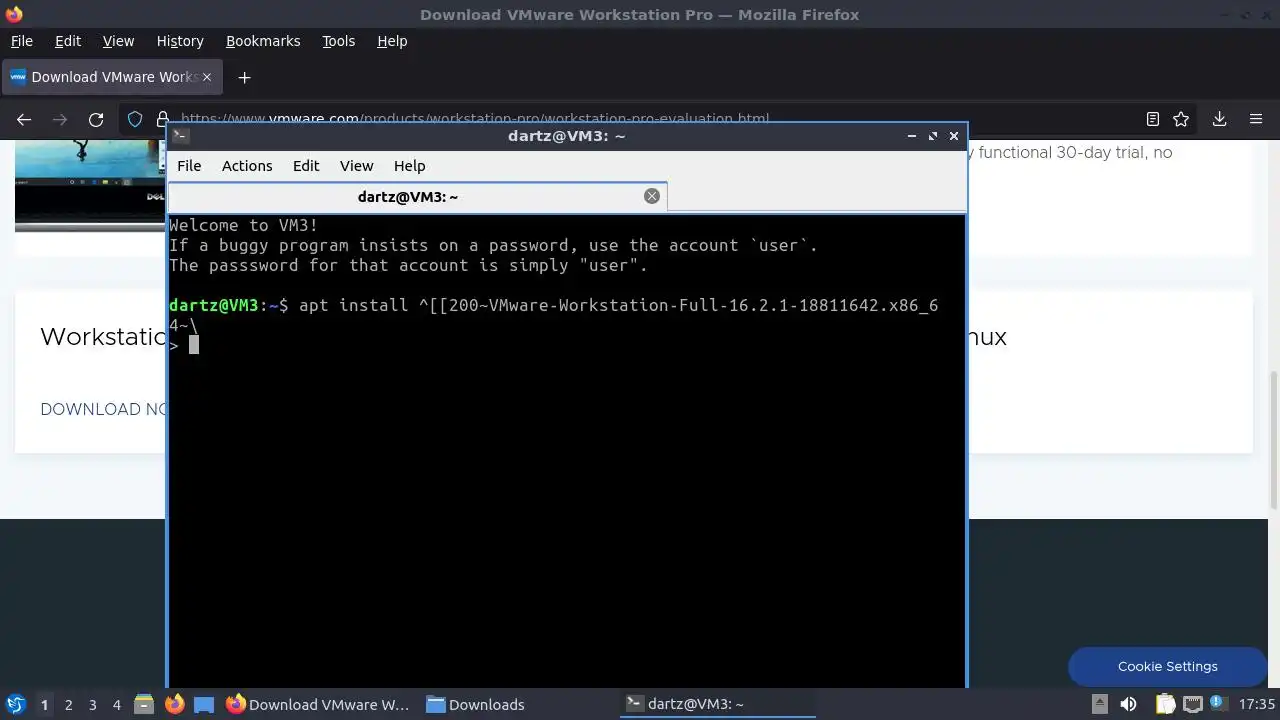Open the volume control tray icon
The image size is (1280, 720).
[x=1129, y=704]
